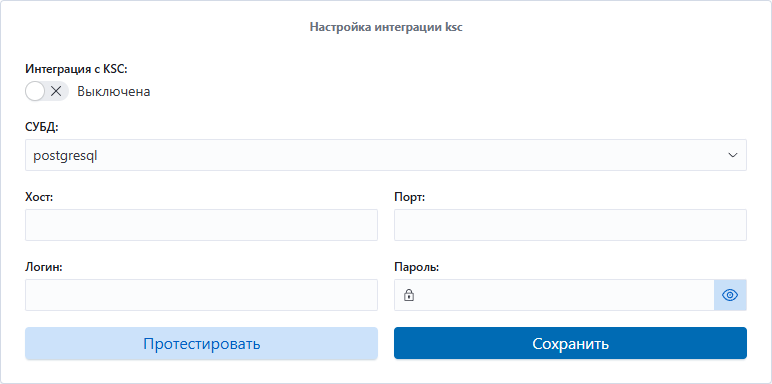Screen dimensions: 772x384
Task: Toggle the KSC integration switch
Action: [47, 91]
